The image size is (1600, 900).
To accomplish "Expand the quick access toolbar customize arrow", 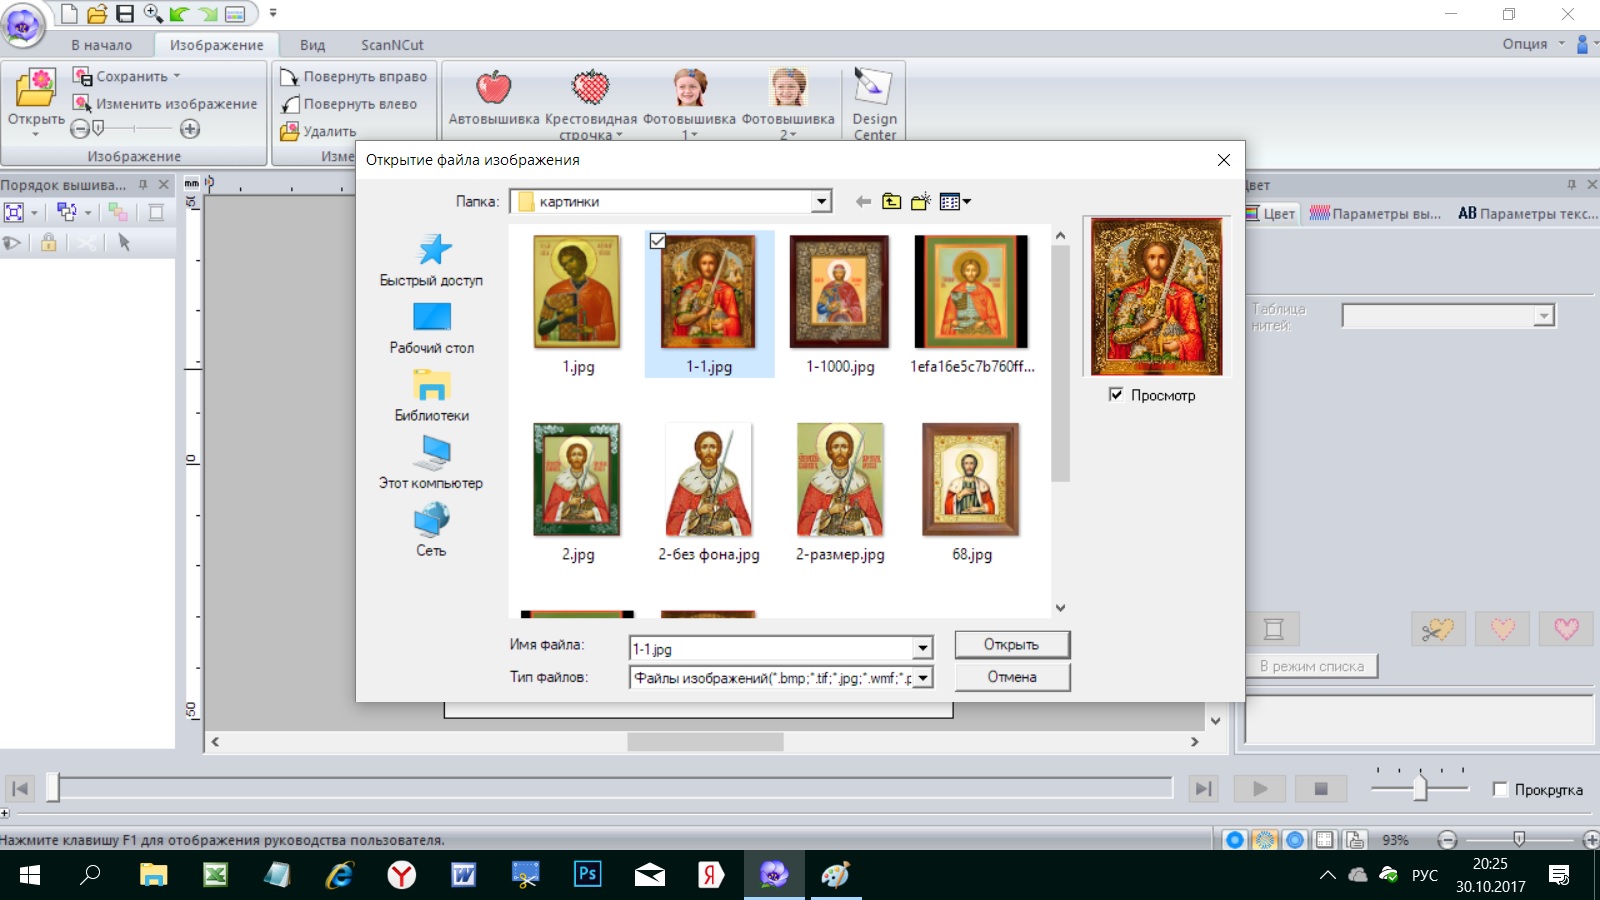I will click(x=273, y=14).
